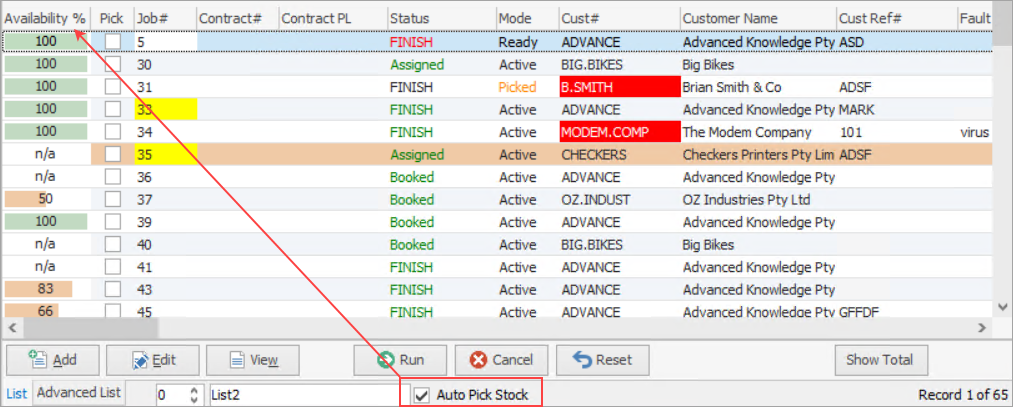Click the spinner arrows beside the 0 field
The width and height of the screenshot is (1013, 407).
pyautogui.click(x=194, y=395)
